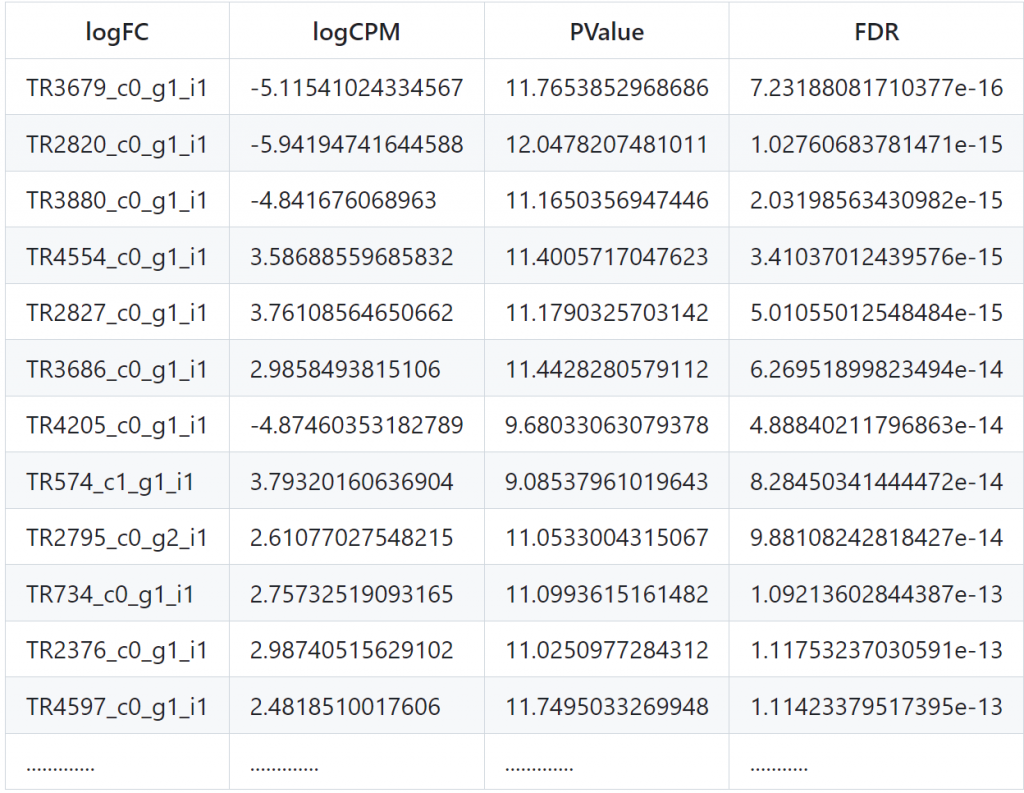
Task: Click the TR3880_c0_g1_i1 row label
Action: click(117, 200)
